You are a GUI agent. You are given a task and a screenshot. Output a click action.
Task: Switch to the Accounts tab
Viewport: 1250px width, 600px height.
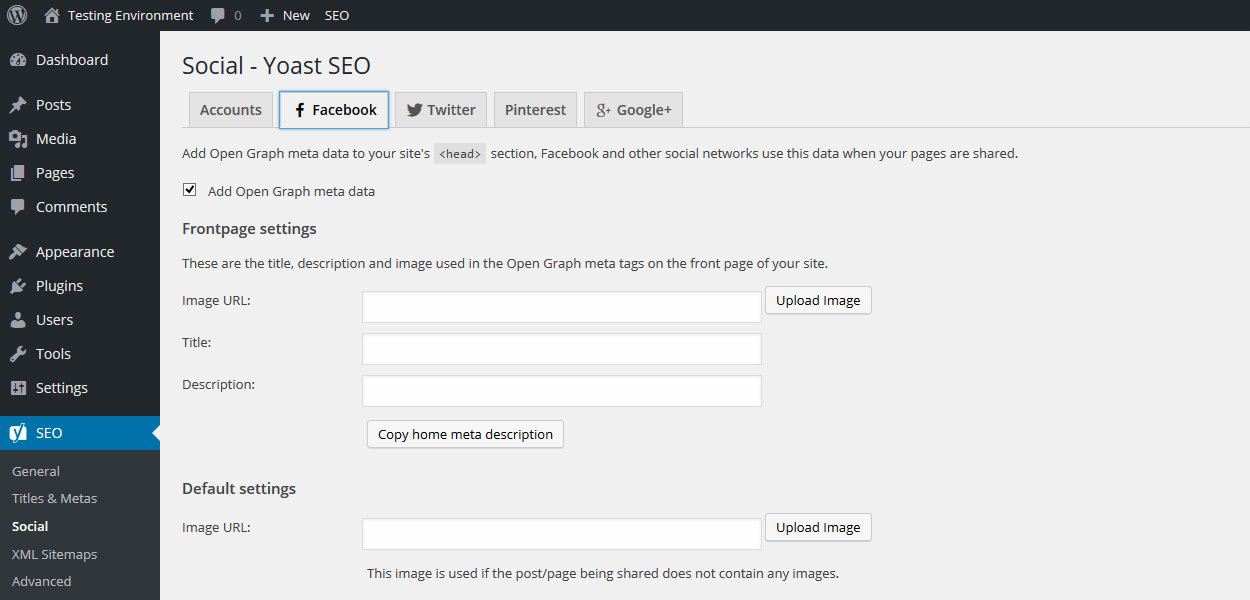coord(231,110)
